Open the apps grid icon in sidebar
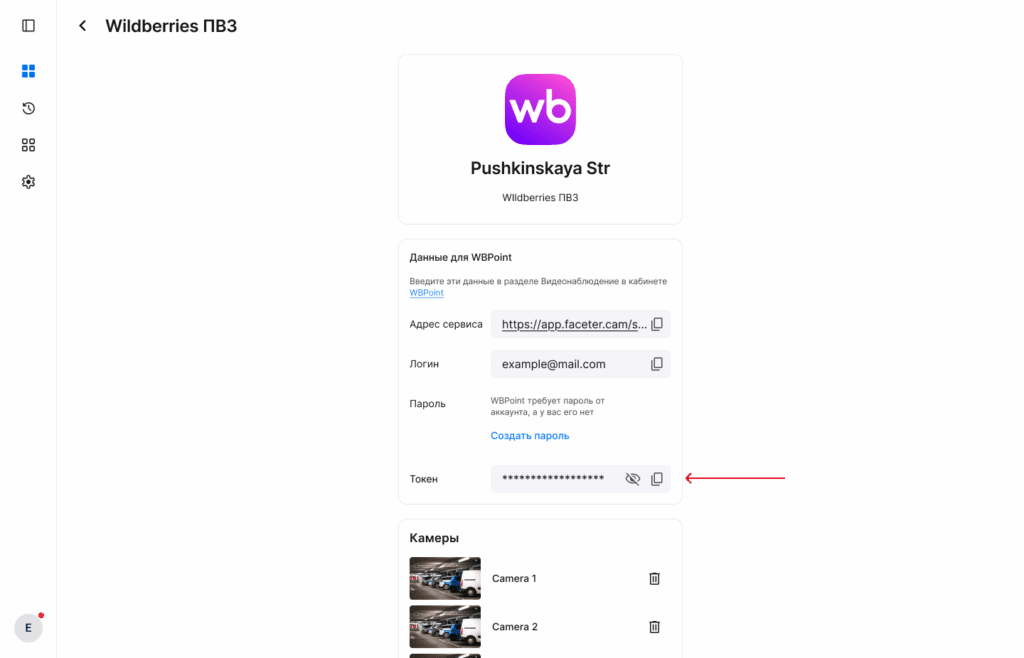Screen dimensions: 1024x658 pos(28,145)
